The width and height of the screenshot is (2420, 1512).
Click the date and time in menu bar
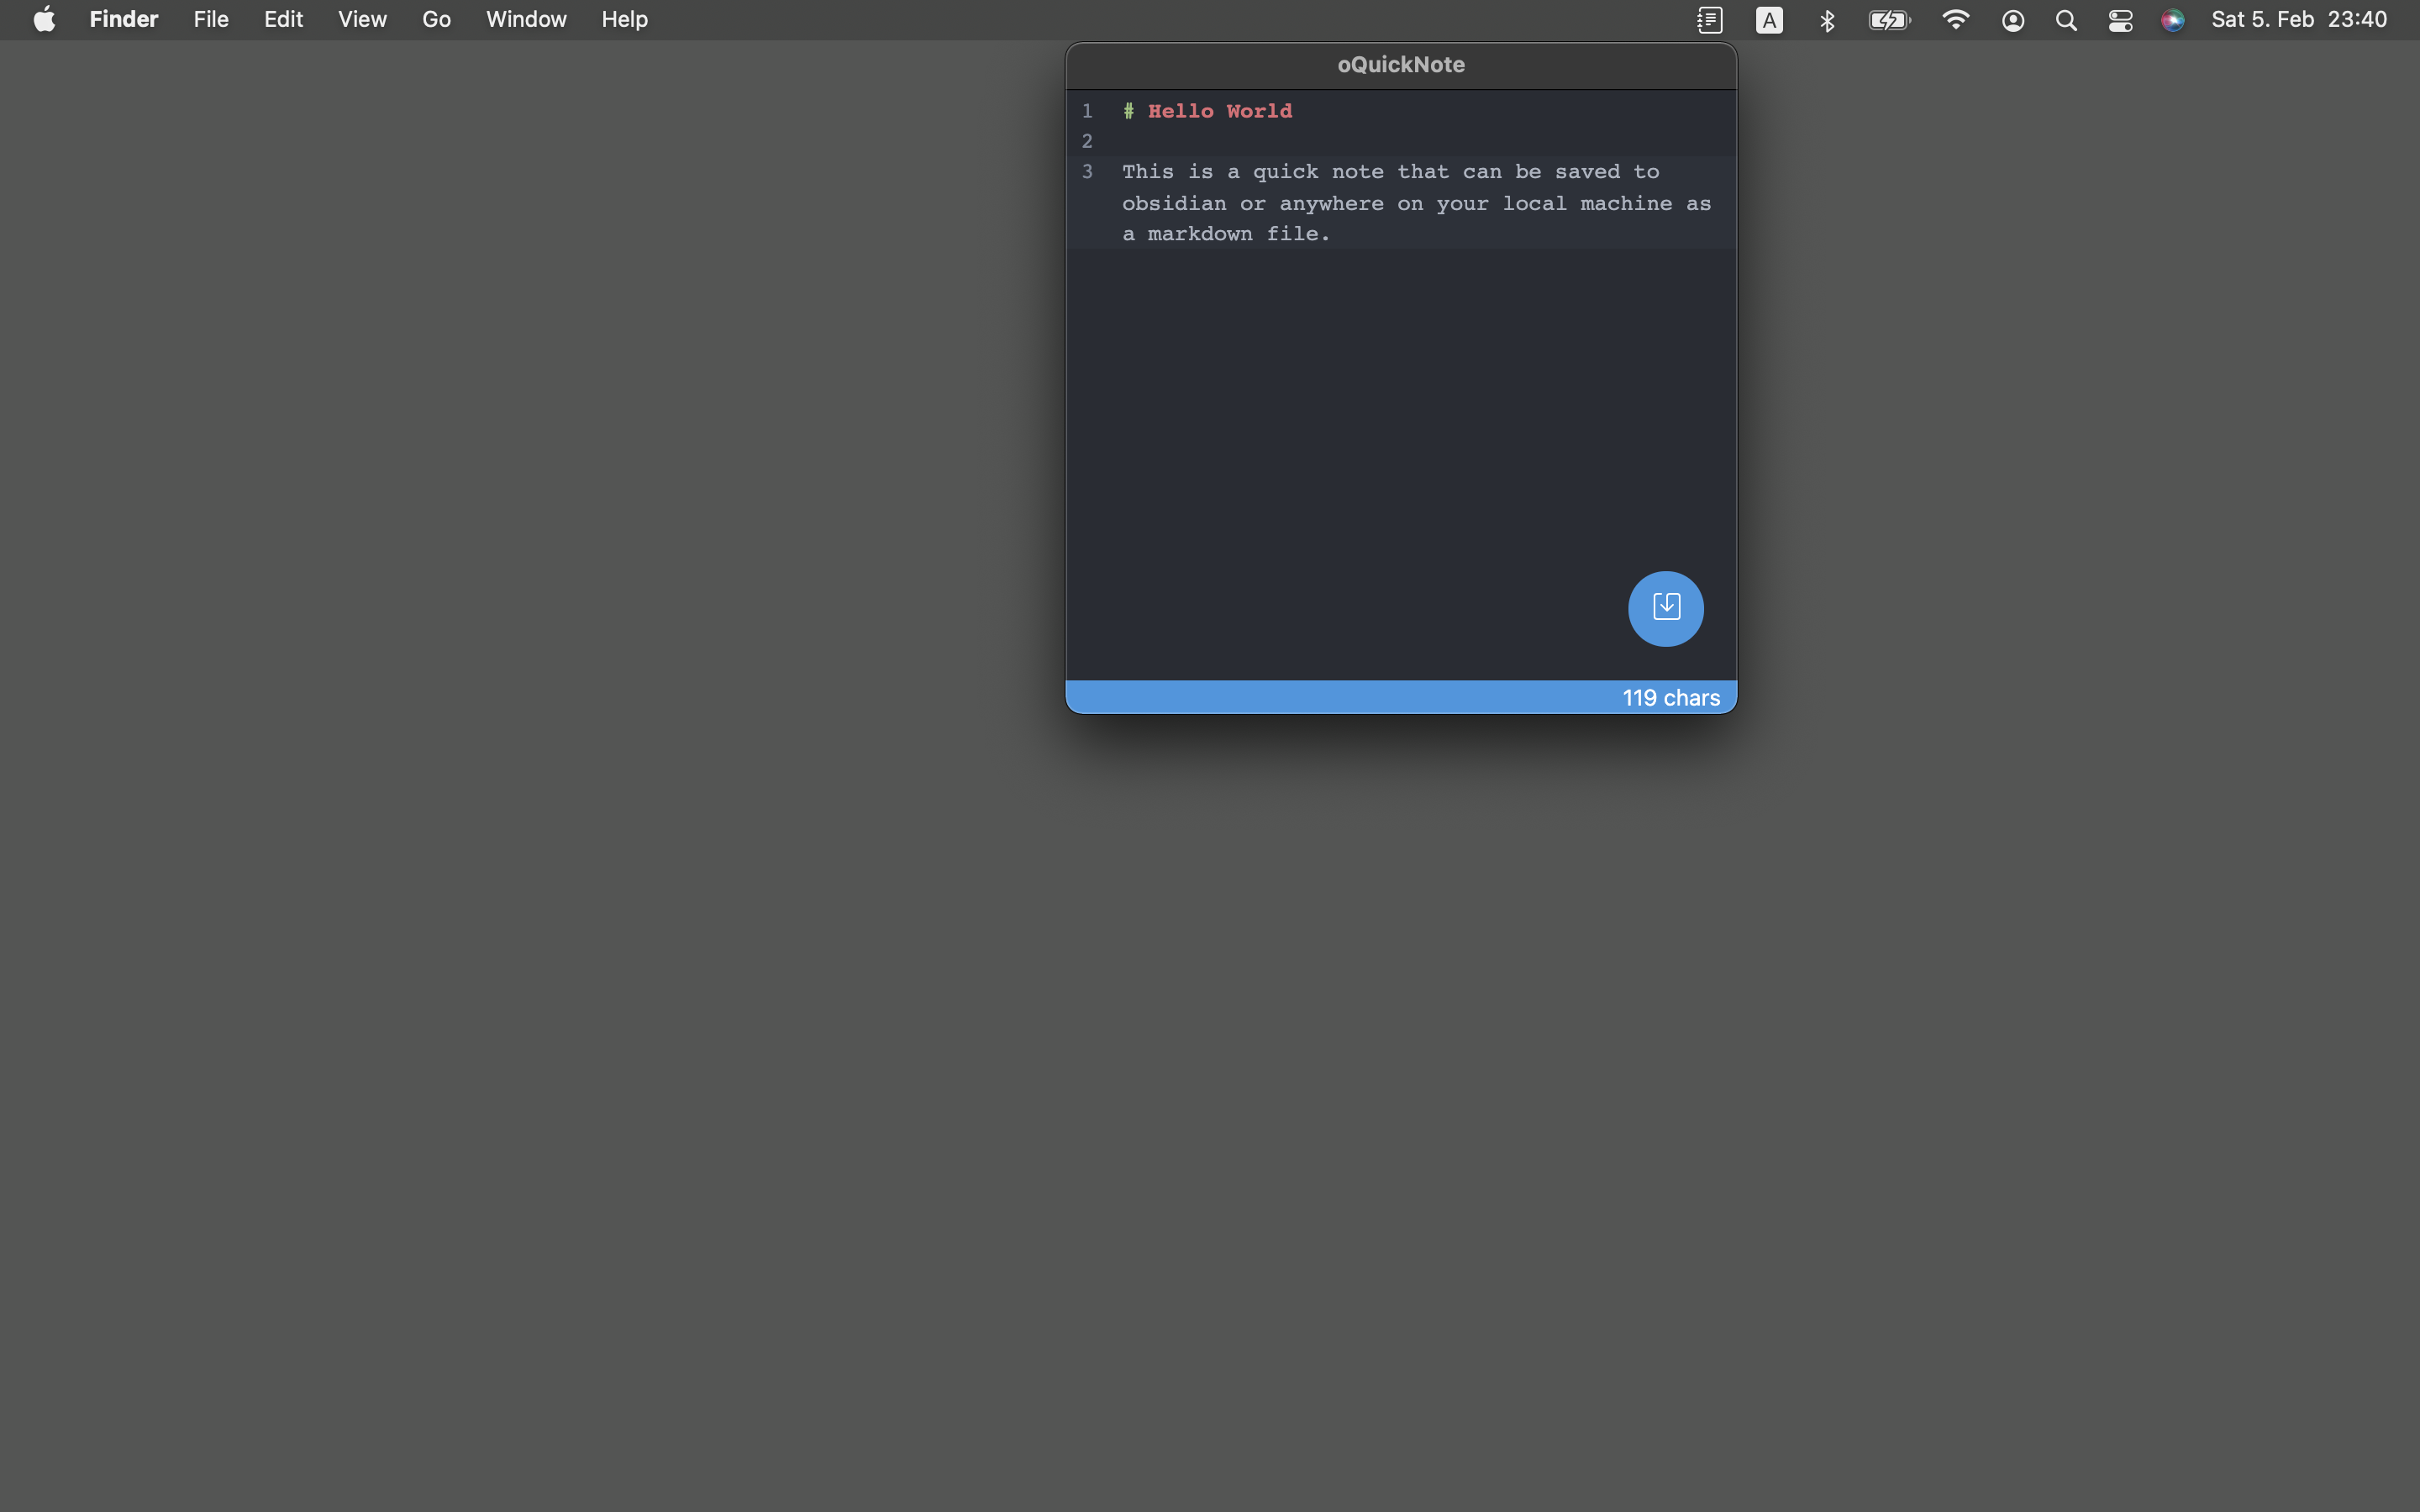click(x=2299, y=19)
